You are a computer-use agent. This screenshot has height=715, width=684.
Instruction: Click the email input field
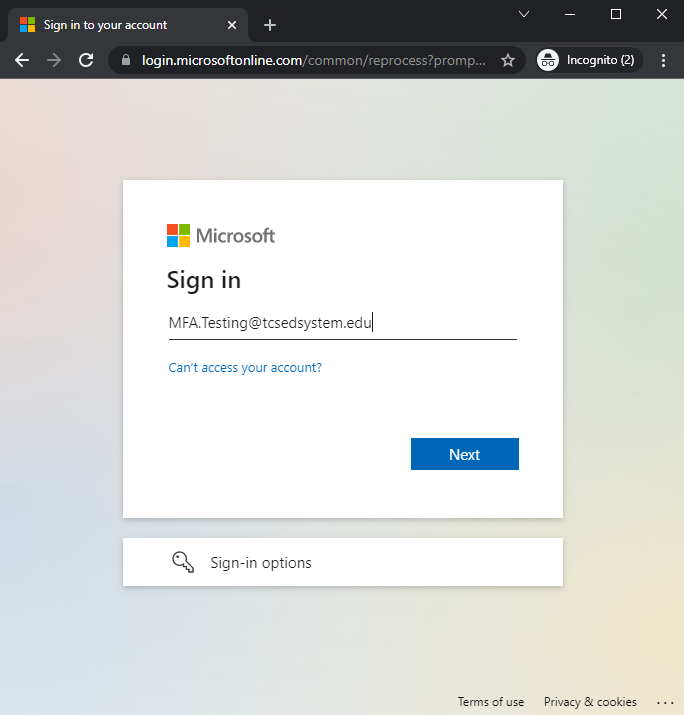click(x=342, y=323)
